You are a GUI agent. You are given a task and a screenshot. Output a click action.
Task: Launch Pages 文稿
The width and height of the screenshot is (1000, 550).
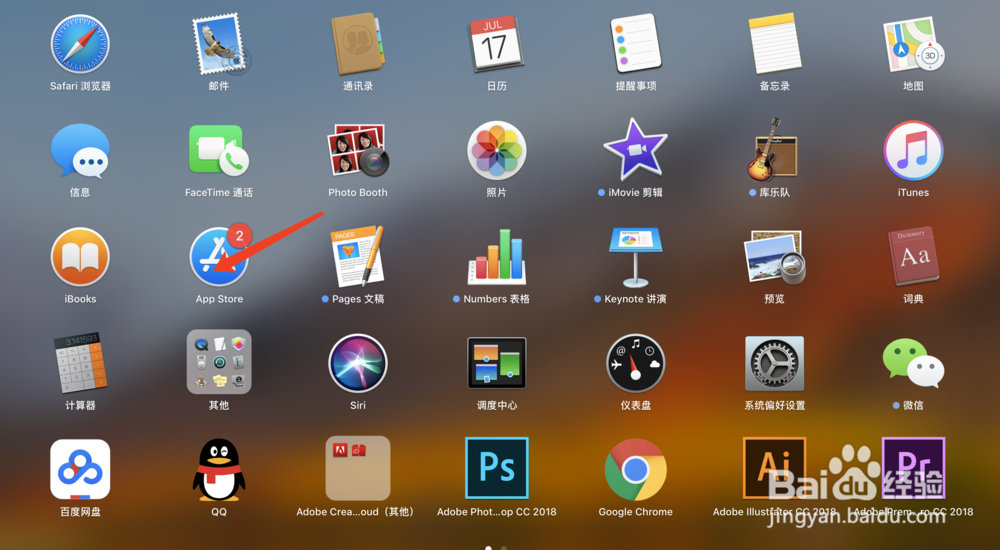pos(358,256)
